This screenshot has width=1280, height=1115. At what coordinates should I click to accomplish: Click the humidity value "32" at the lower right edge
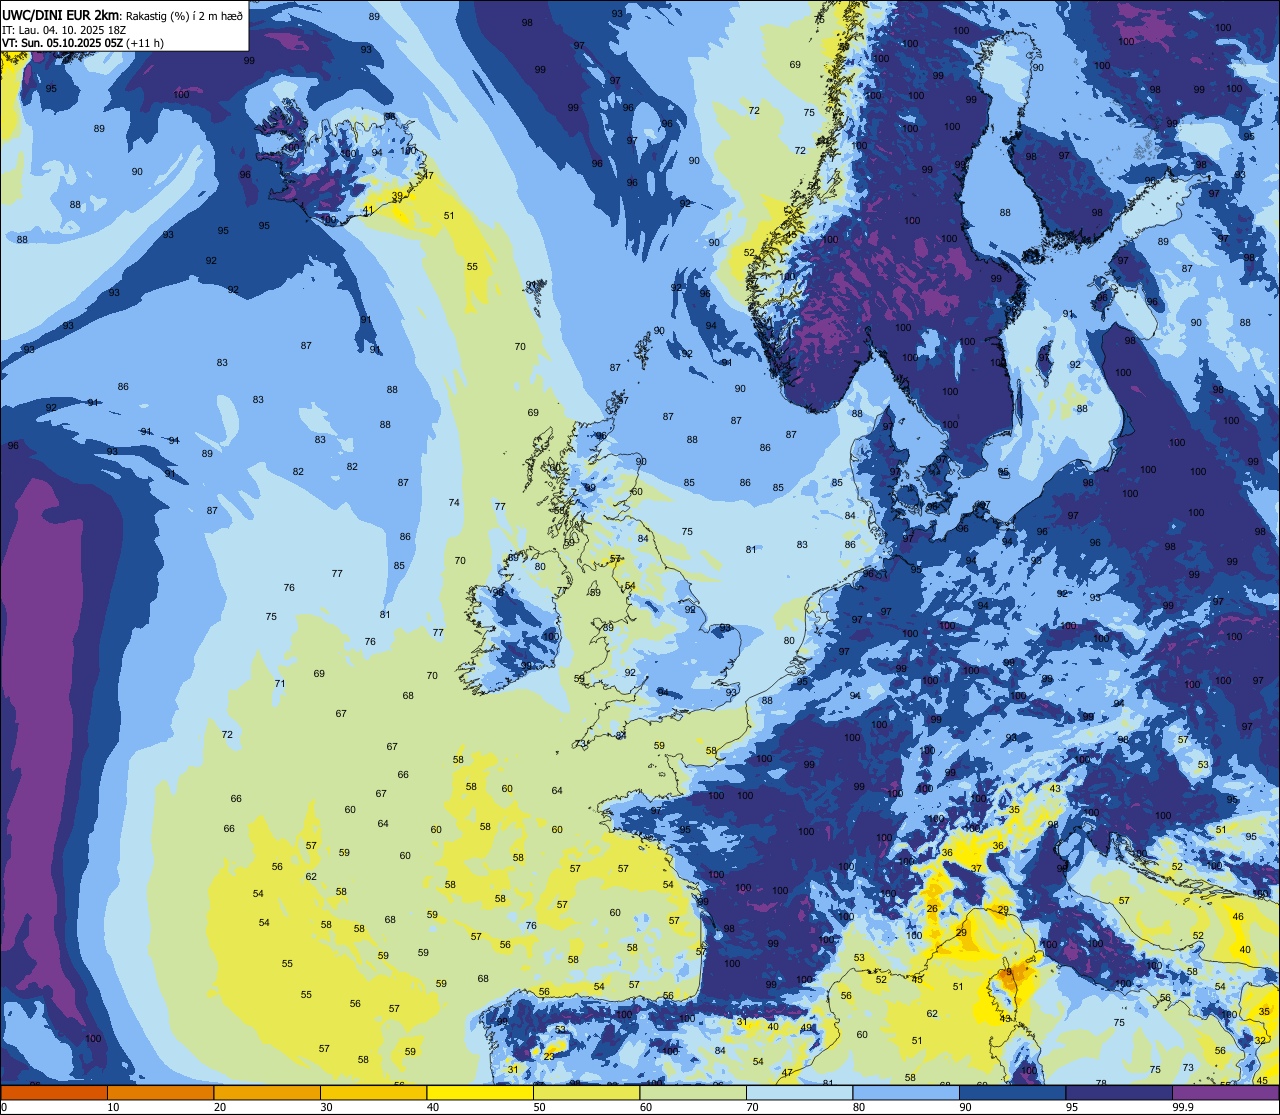pos(1259,1041)
